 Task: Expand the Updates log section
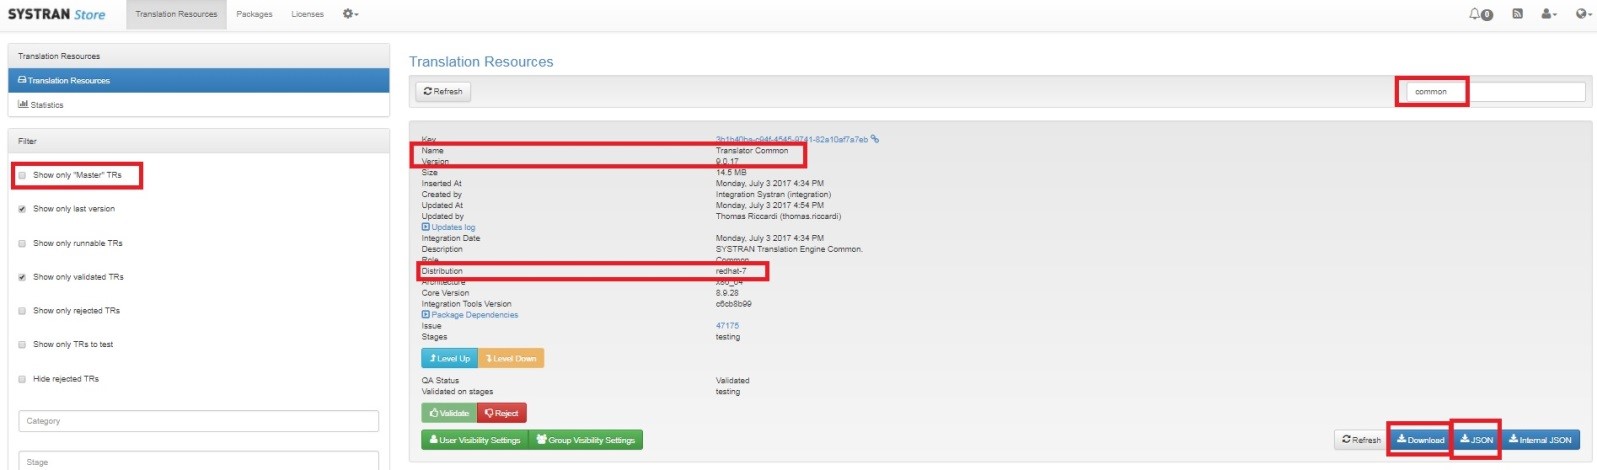click(449, 227)
